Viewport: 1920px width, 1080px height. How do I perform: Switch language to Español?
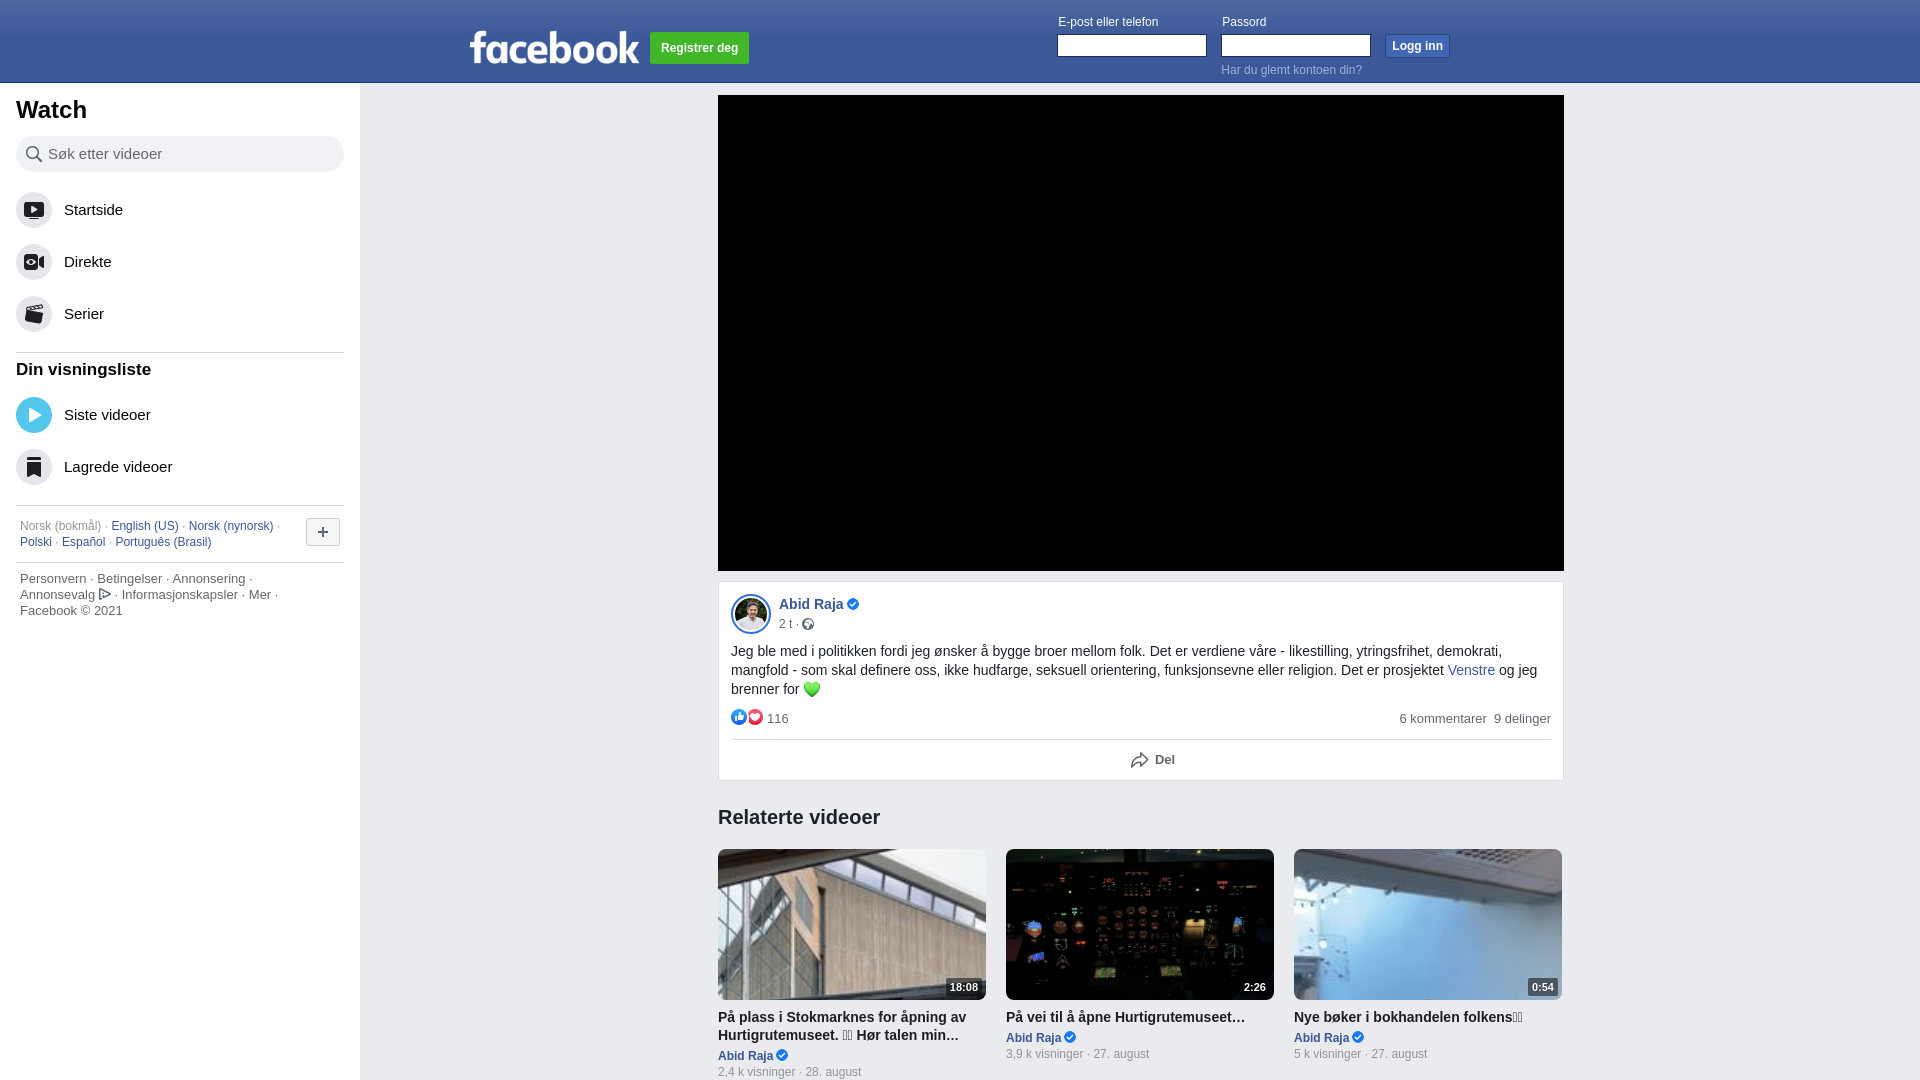click(x=83, y=542)
